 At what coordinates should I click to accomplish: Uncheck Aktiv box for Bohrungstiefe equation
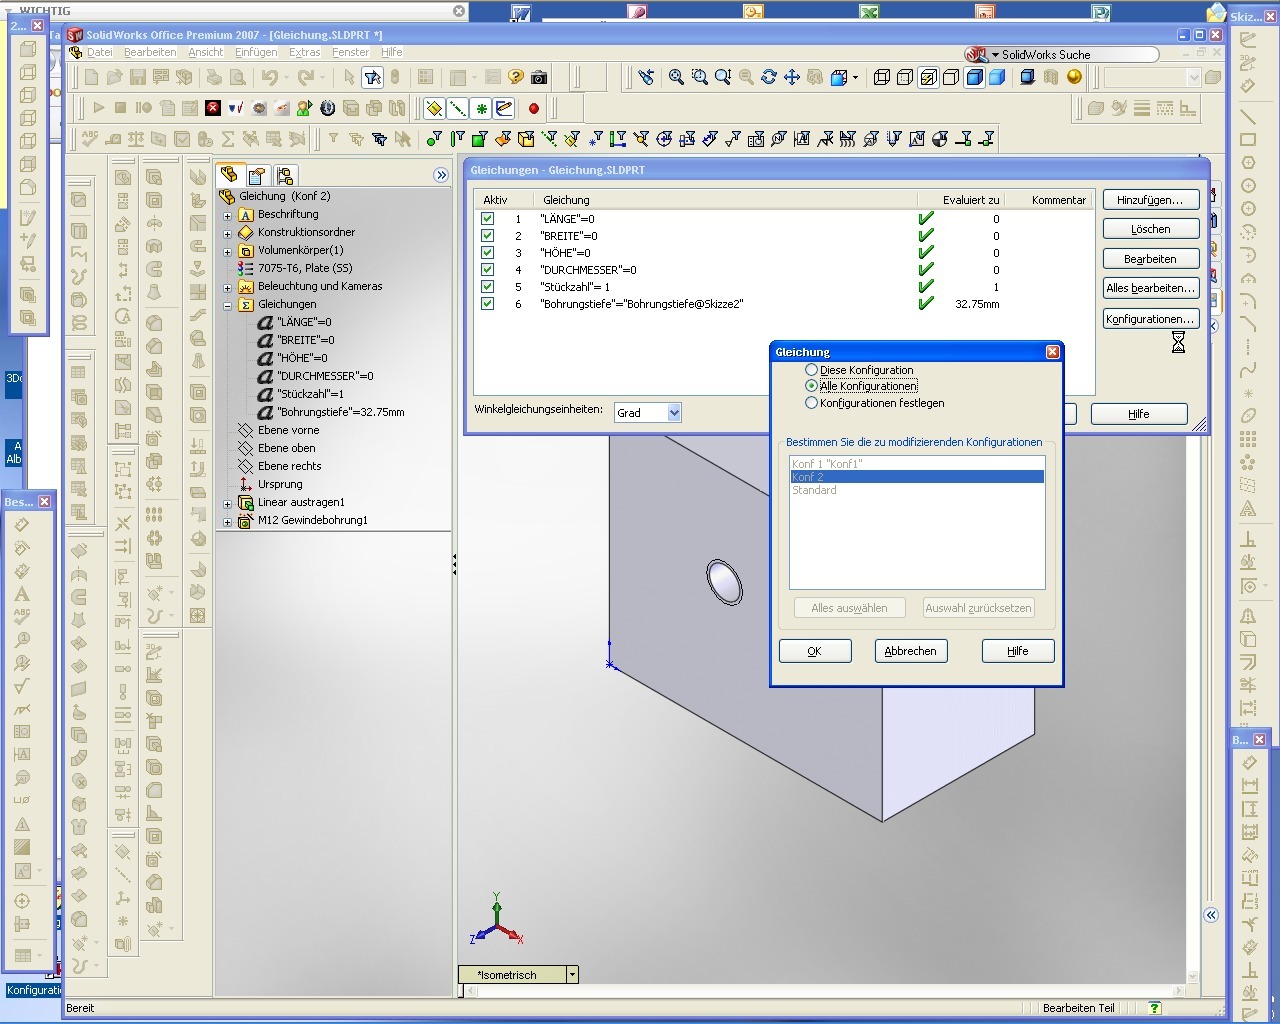pos(487,303)
